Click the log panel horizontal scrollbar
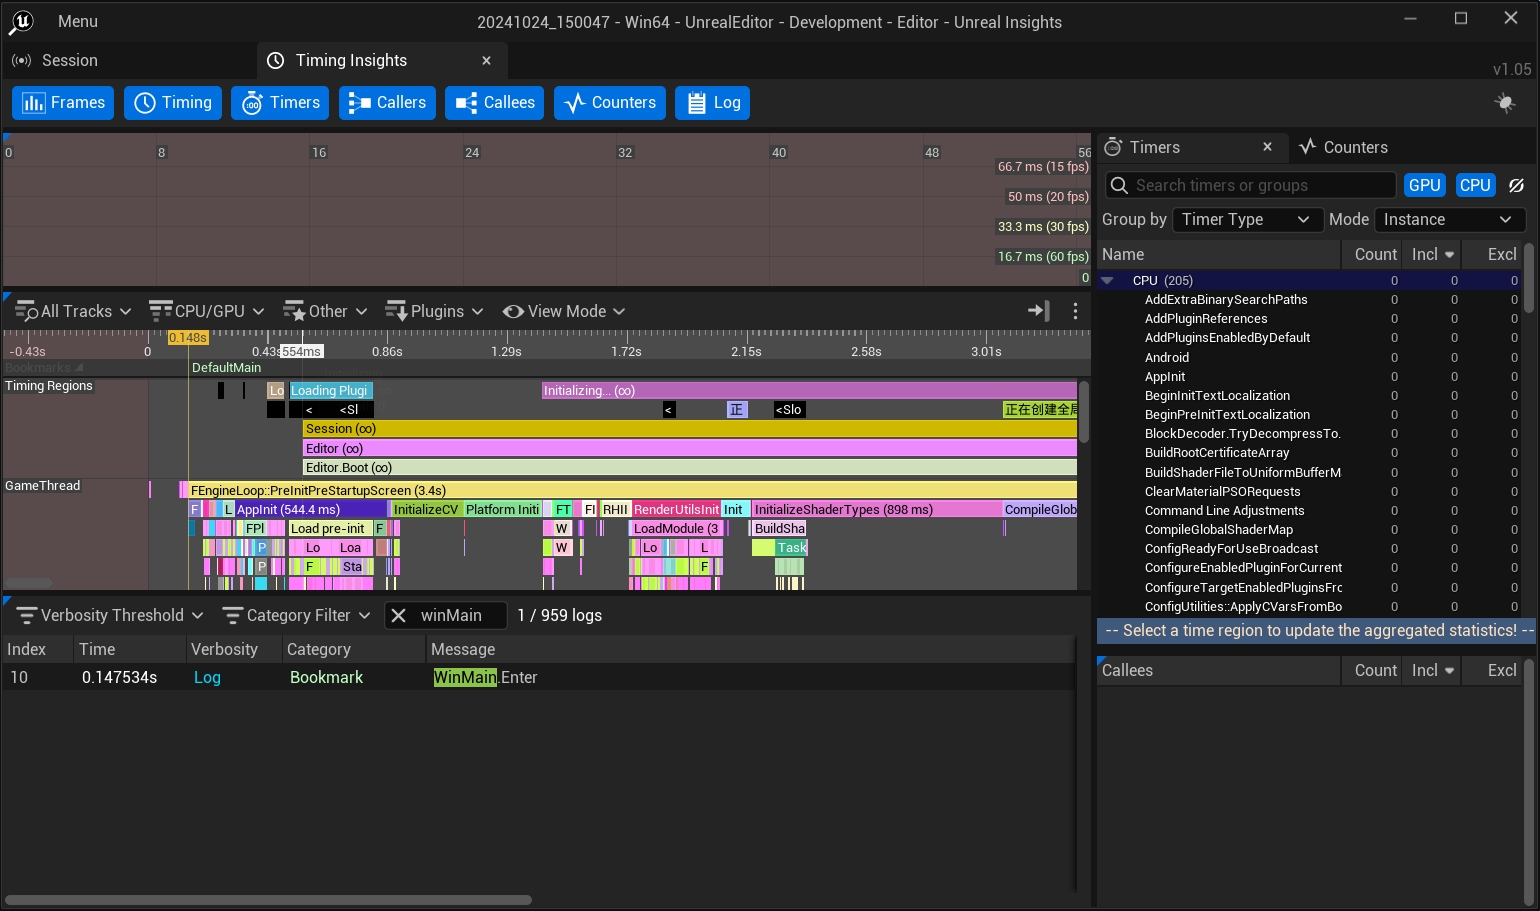The height and width of the screenshot is (911, 1540). pyautogui.click(x=268, y=900)
